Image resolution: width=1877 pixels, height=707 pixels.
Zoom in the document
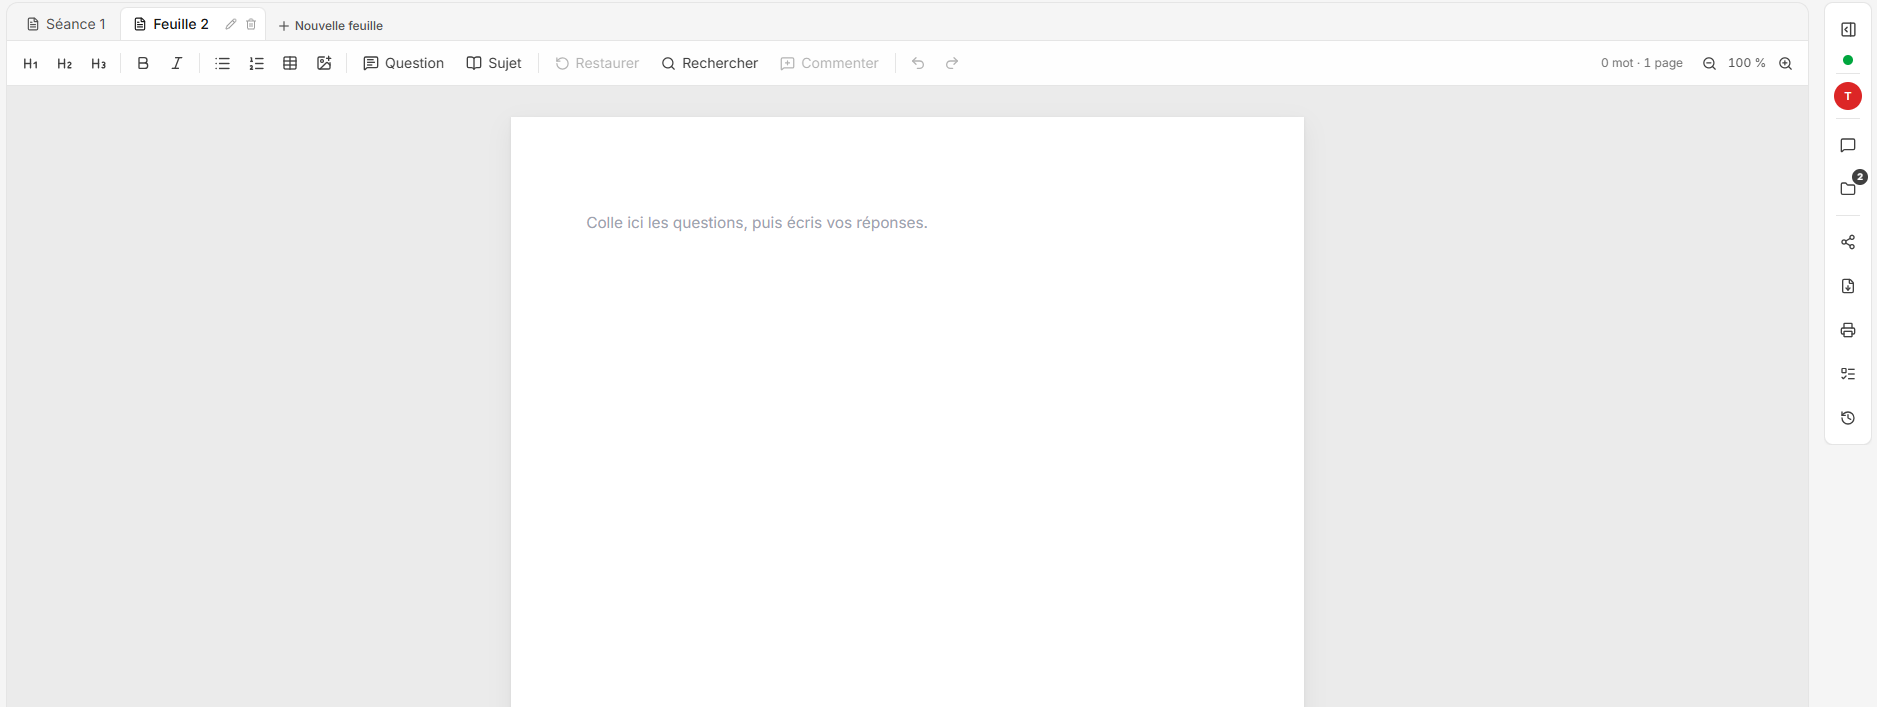click(1785, 63)
